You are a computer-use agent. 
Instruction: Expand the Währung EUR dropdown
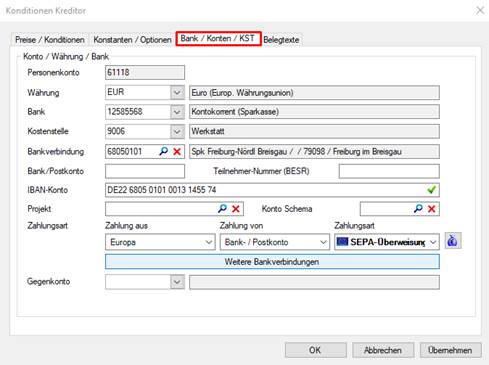[x=177, y=92]
